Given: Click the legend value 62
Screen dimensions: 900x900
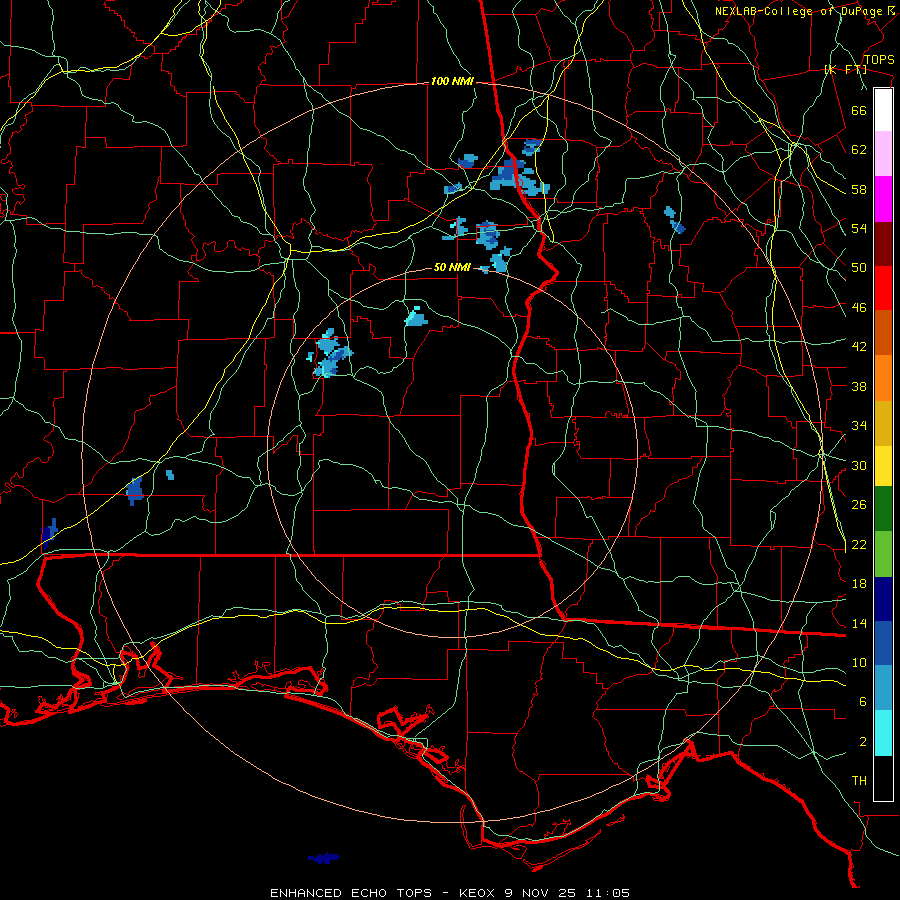Looking at the screenshot, I should (859, 150).
